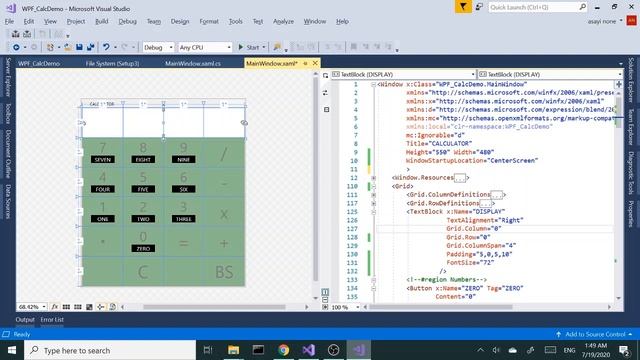Open the Design menu

pos(180,21)
